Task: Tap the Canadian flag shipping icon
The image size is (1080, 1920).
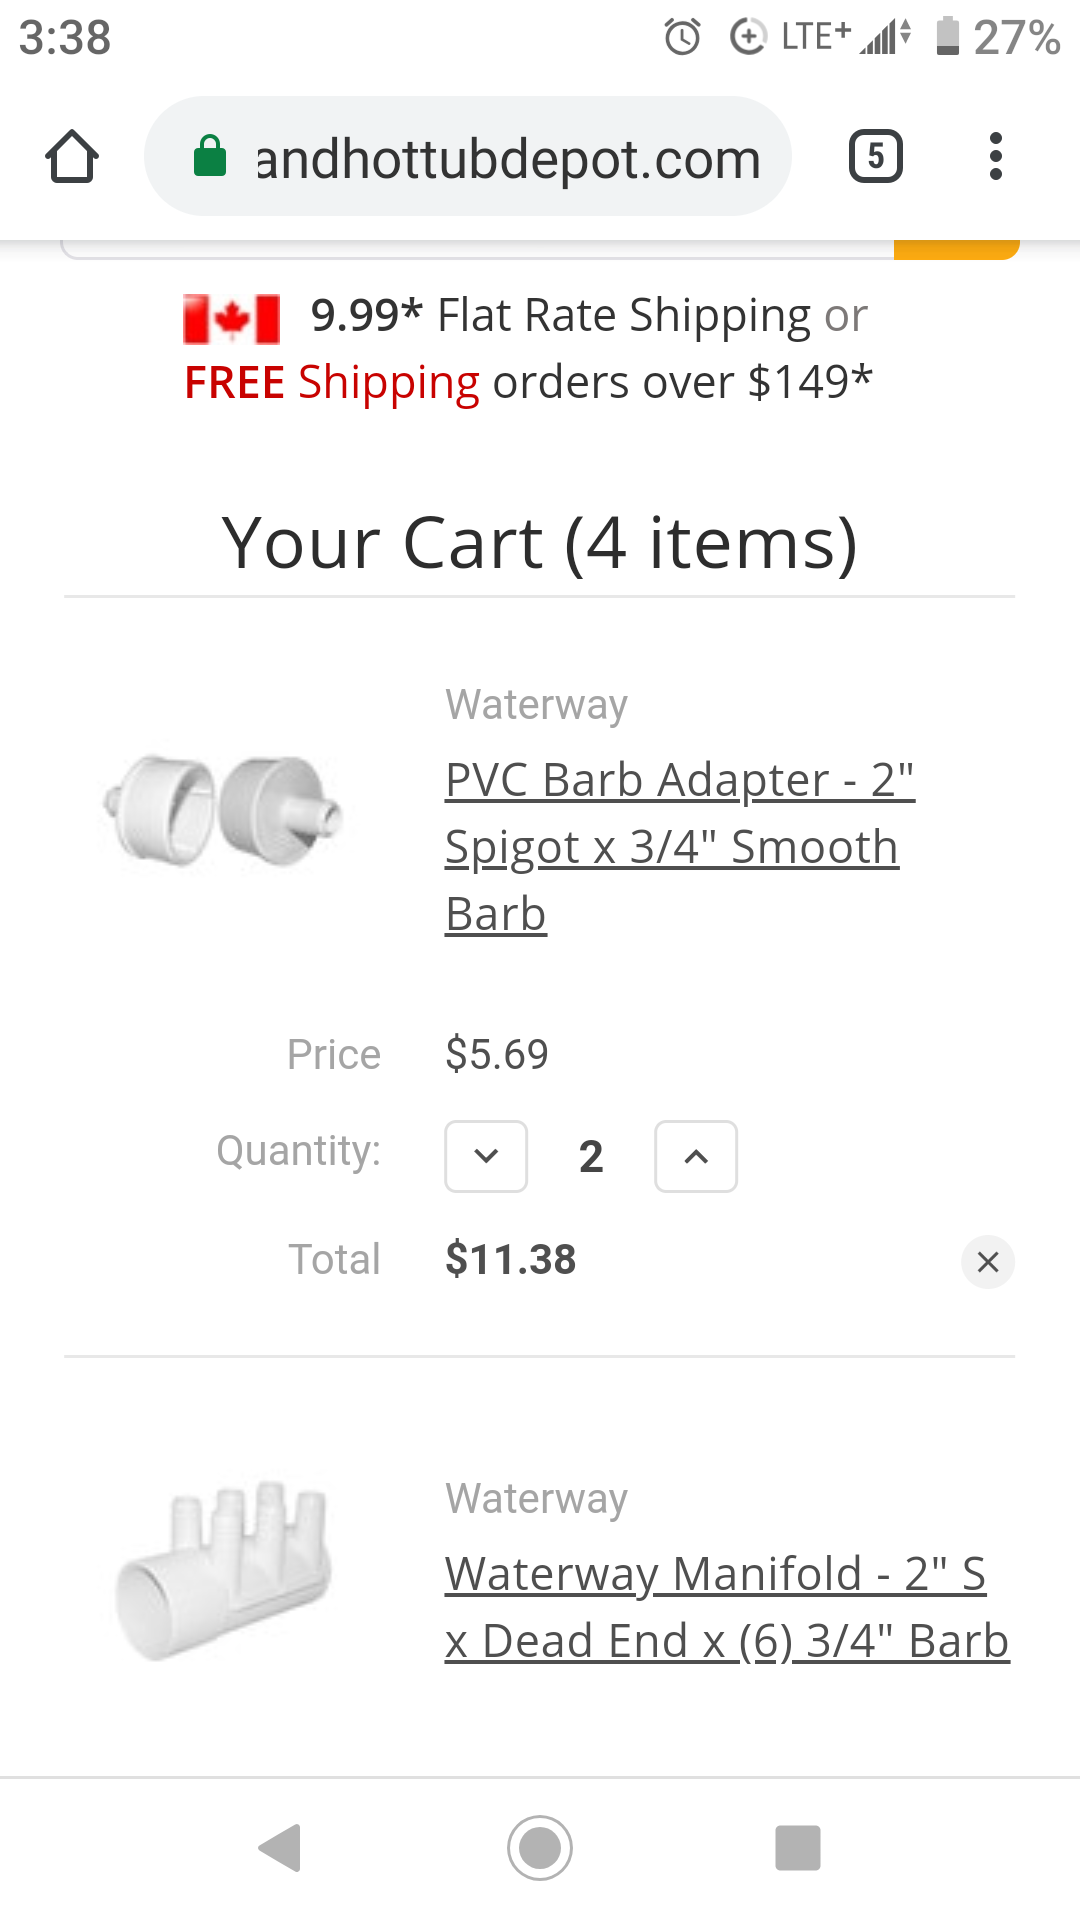Action: coord(231,319)
